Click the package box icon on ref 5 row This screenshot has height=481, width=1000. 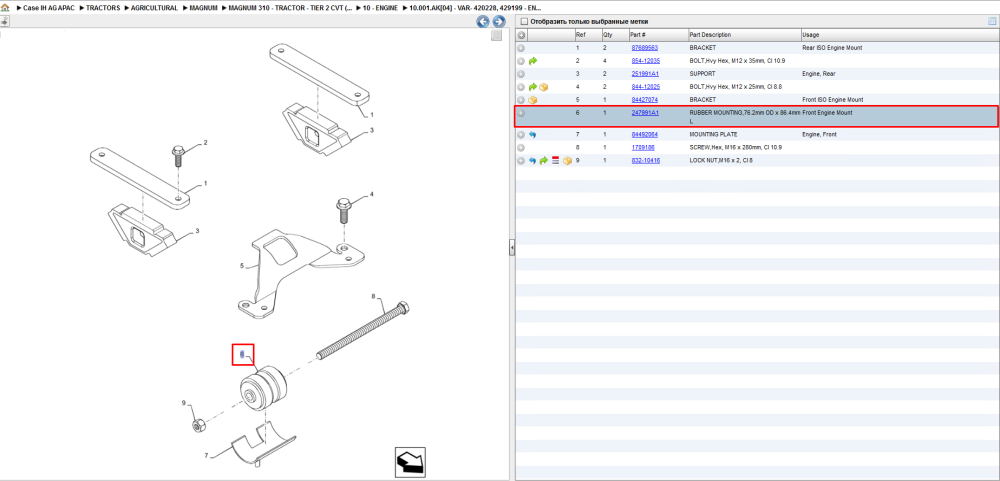click(533, 100)
